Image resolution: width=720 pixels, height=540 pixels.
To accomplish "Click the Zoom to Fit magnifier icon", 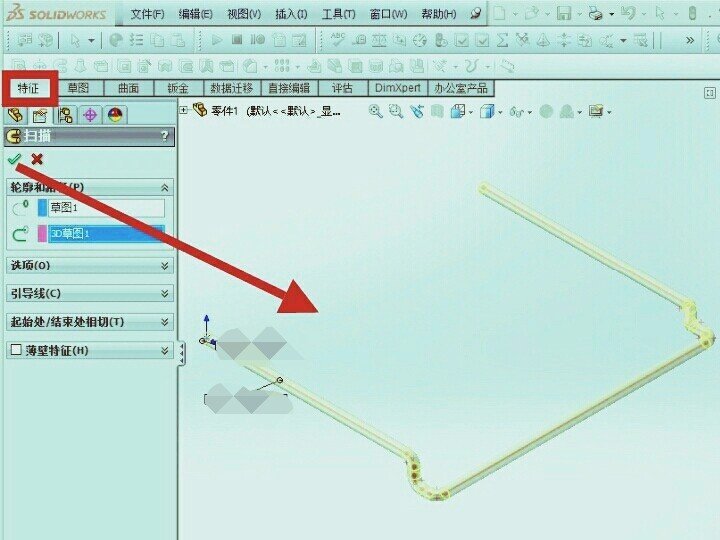I will click(x=376, y=111).
